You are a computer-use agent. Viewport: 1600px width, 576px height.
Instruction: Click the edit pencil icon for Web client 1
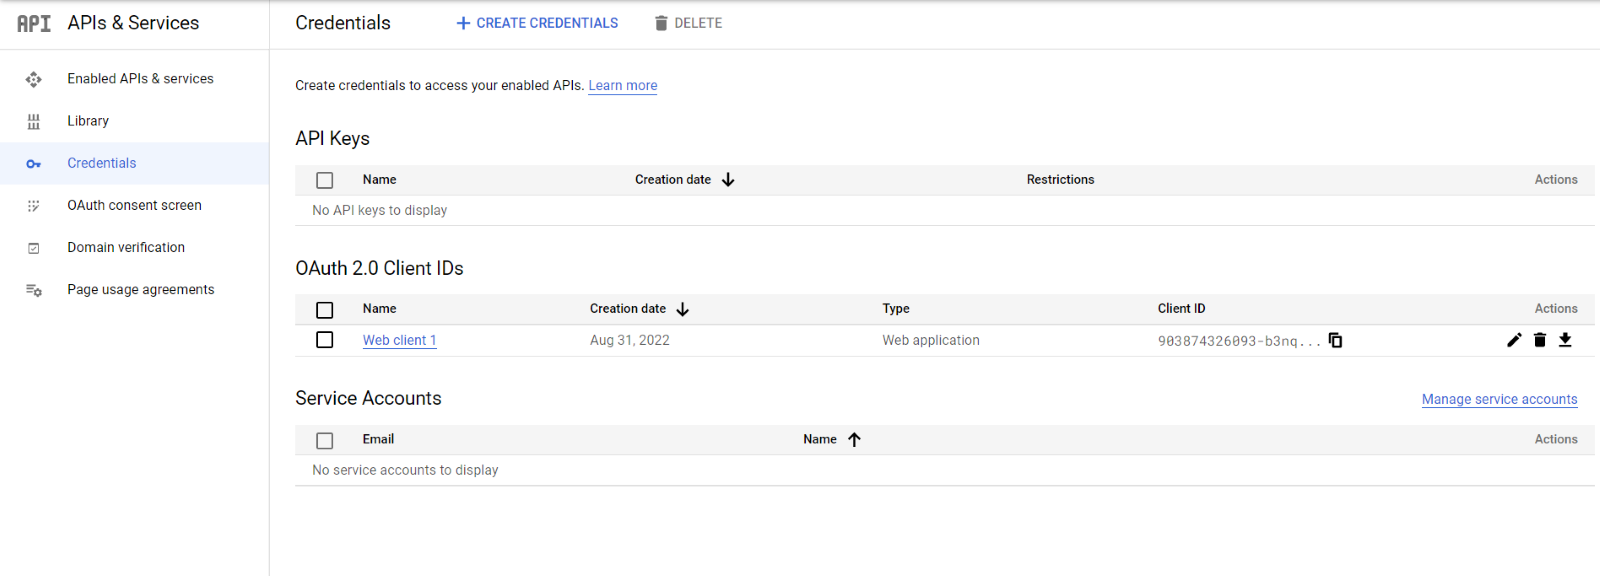click(x=1514, y=340)
